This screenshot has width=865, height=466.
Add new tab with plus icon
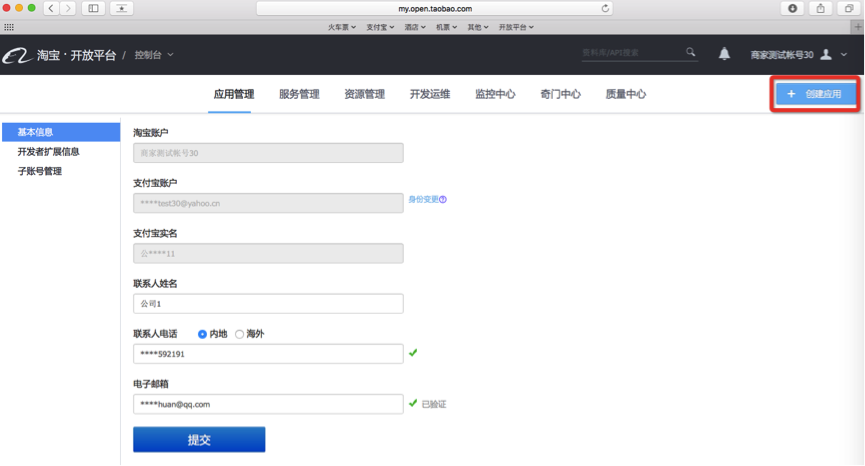point(858,26)
